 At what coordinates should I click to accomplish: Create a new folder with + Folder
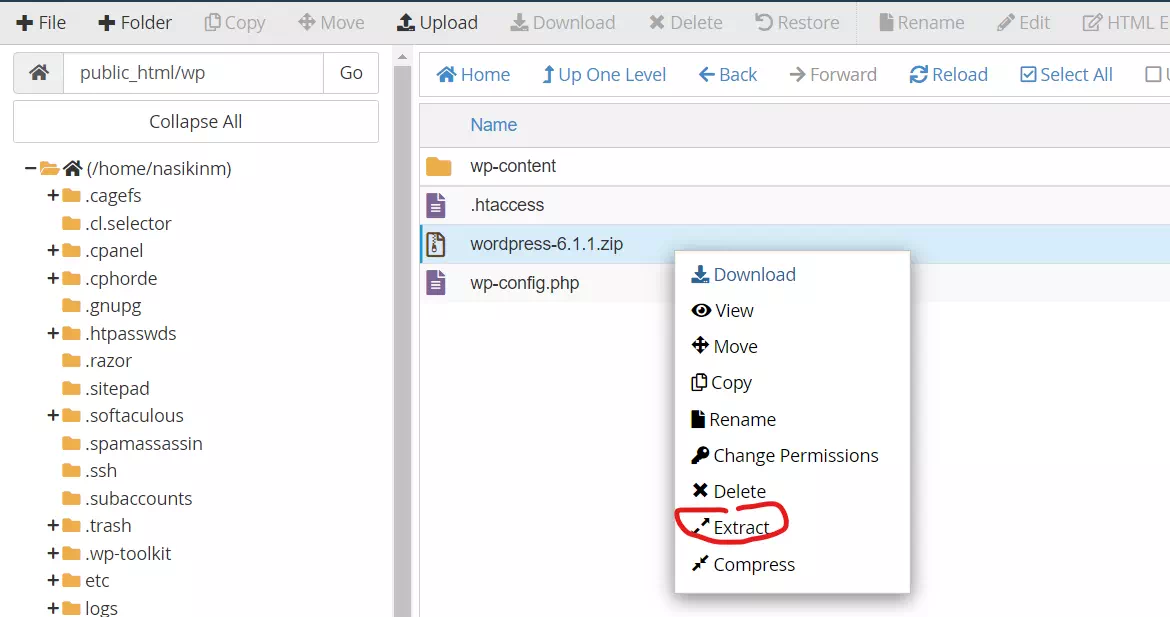tap(135, 22)
